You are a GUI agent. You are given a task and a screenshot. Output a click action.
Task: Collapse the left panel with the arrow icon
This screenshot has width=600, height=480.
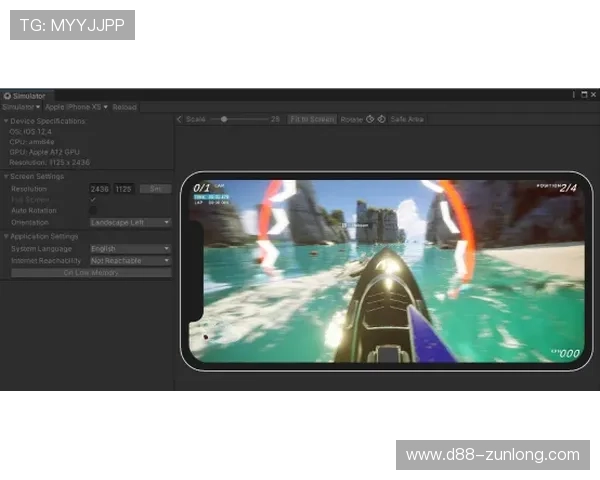(x=179, y=119)
